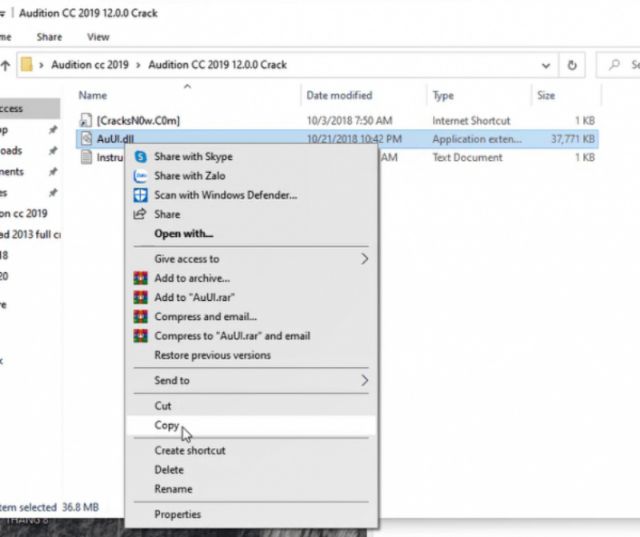Click the Up arrow navigation icon

click(x=5, y=65)
